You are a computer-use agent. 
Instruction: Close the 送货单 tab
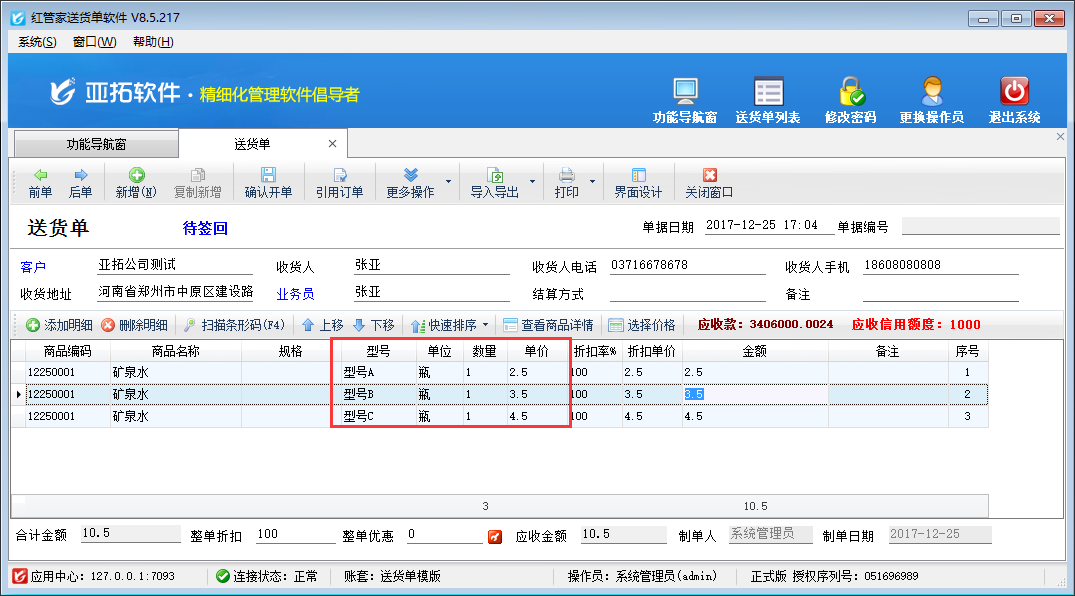[332, 144]
